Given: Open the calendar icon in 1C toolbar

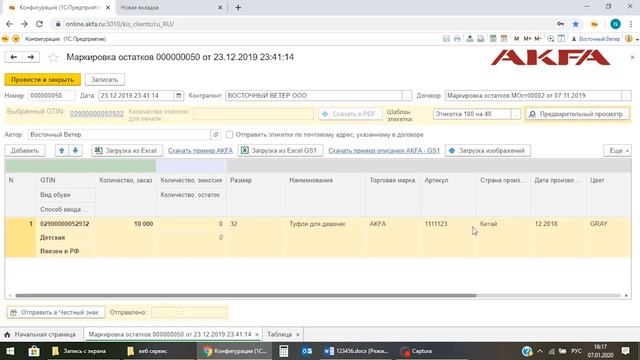Looking at the screenshot, I should pos(504,39).
